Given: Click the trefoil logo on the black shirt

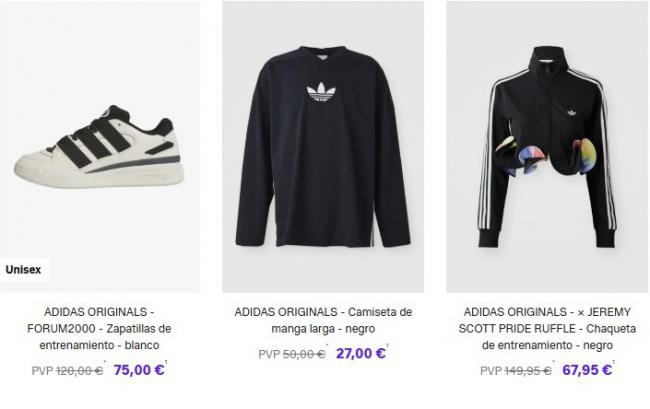Looking at the screenshot, I should coord(321,92).
